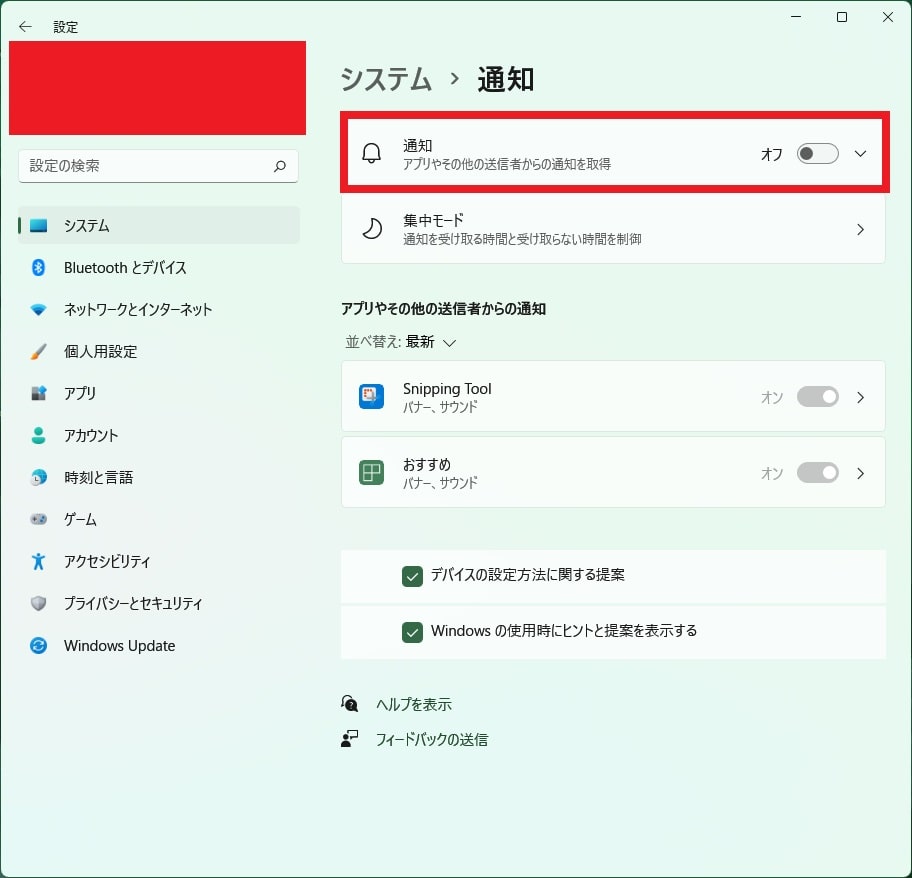
Task: Click the search magnifier icon
Action: tap(280, 166)
